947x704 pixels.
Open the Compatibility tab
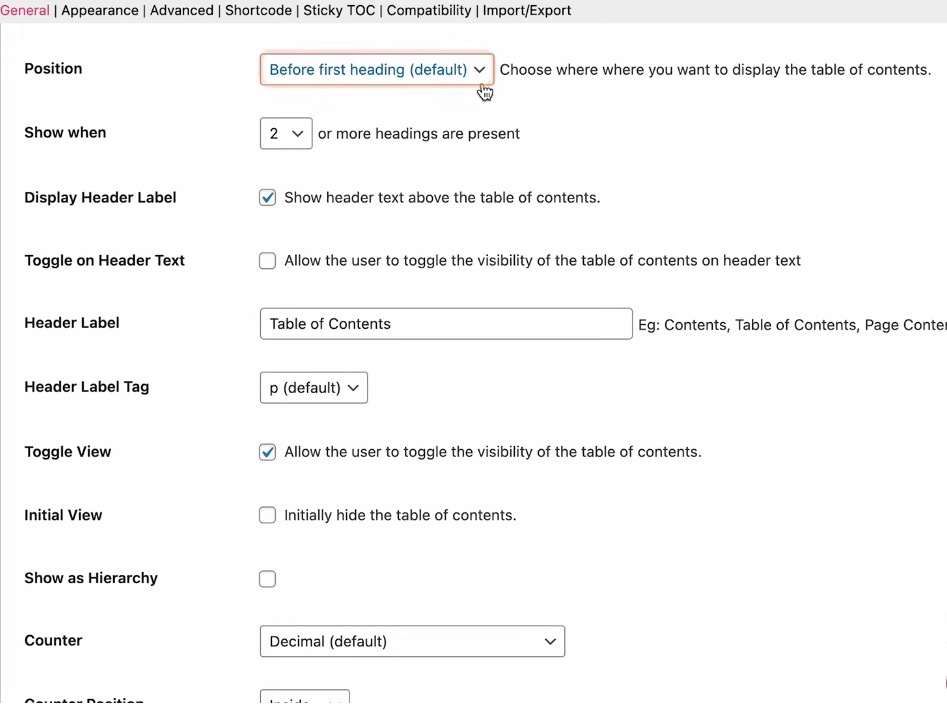click(x=428, y=10)
